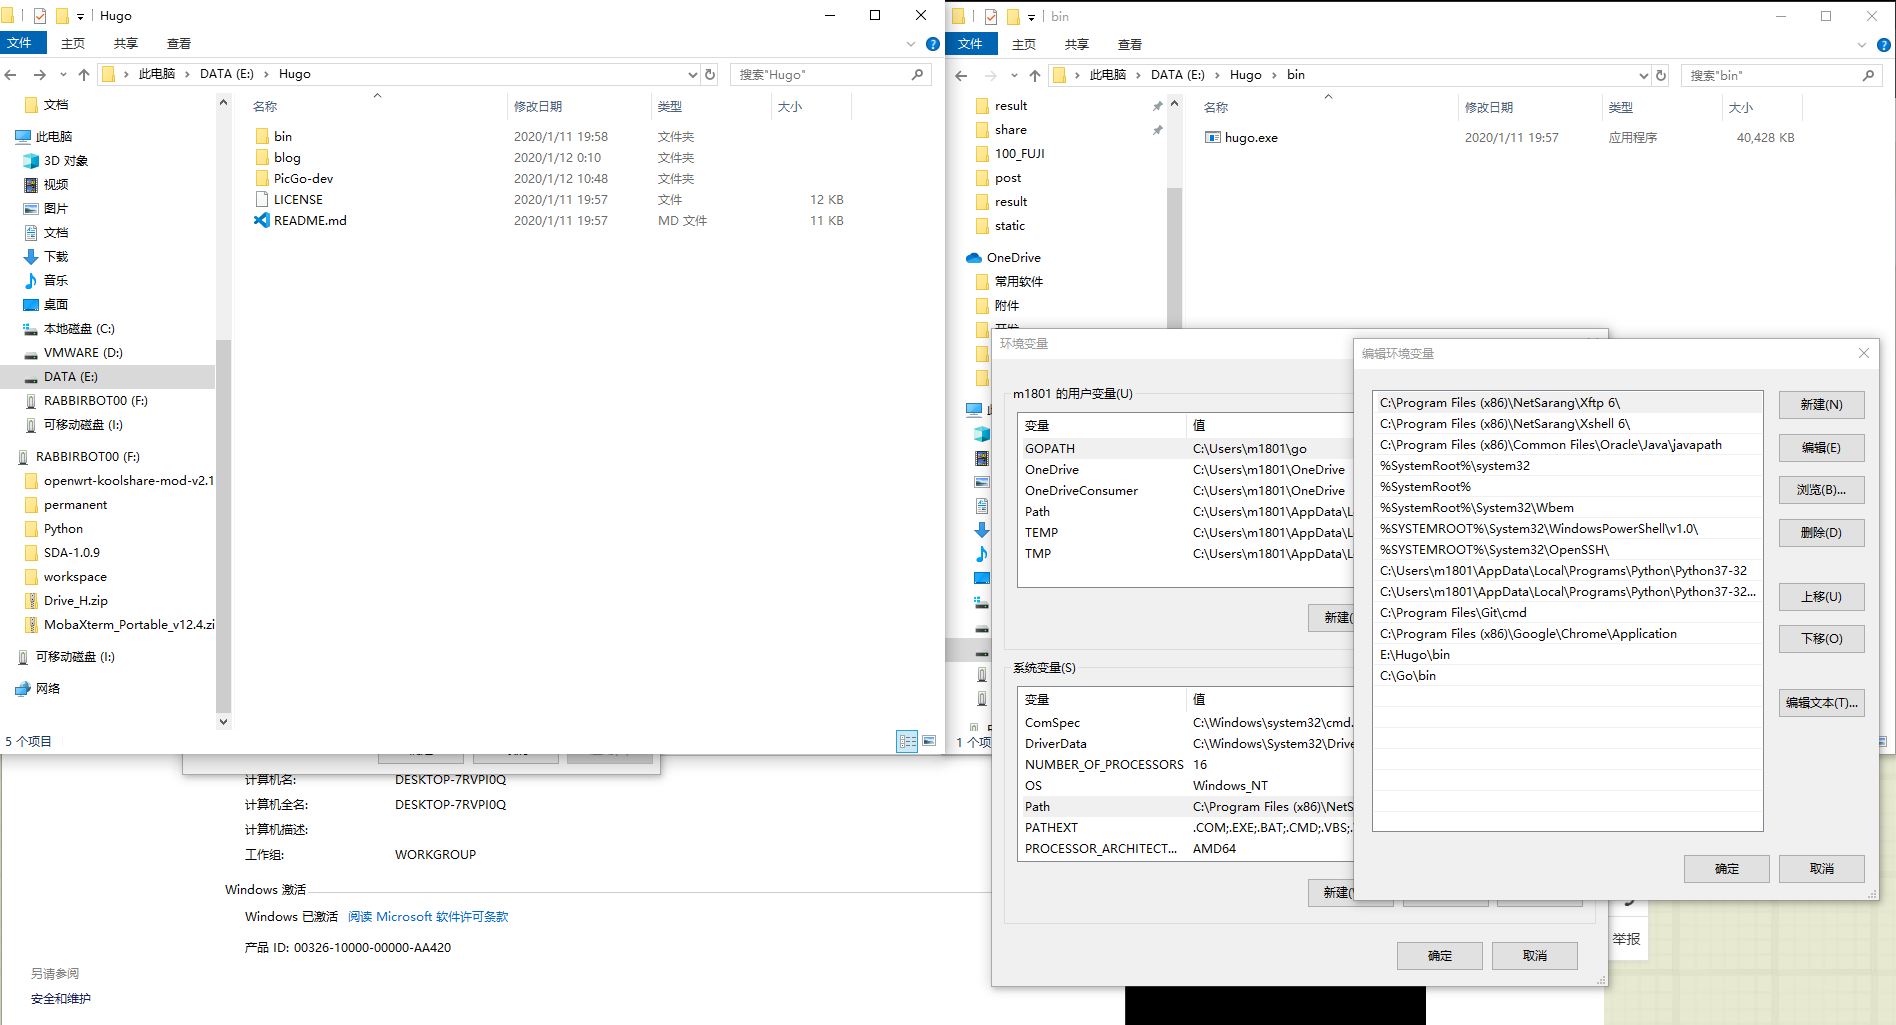Open Help in Hugo window ribbon
This screenshot has width=1896, height=1025.
(932, 44)
